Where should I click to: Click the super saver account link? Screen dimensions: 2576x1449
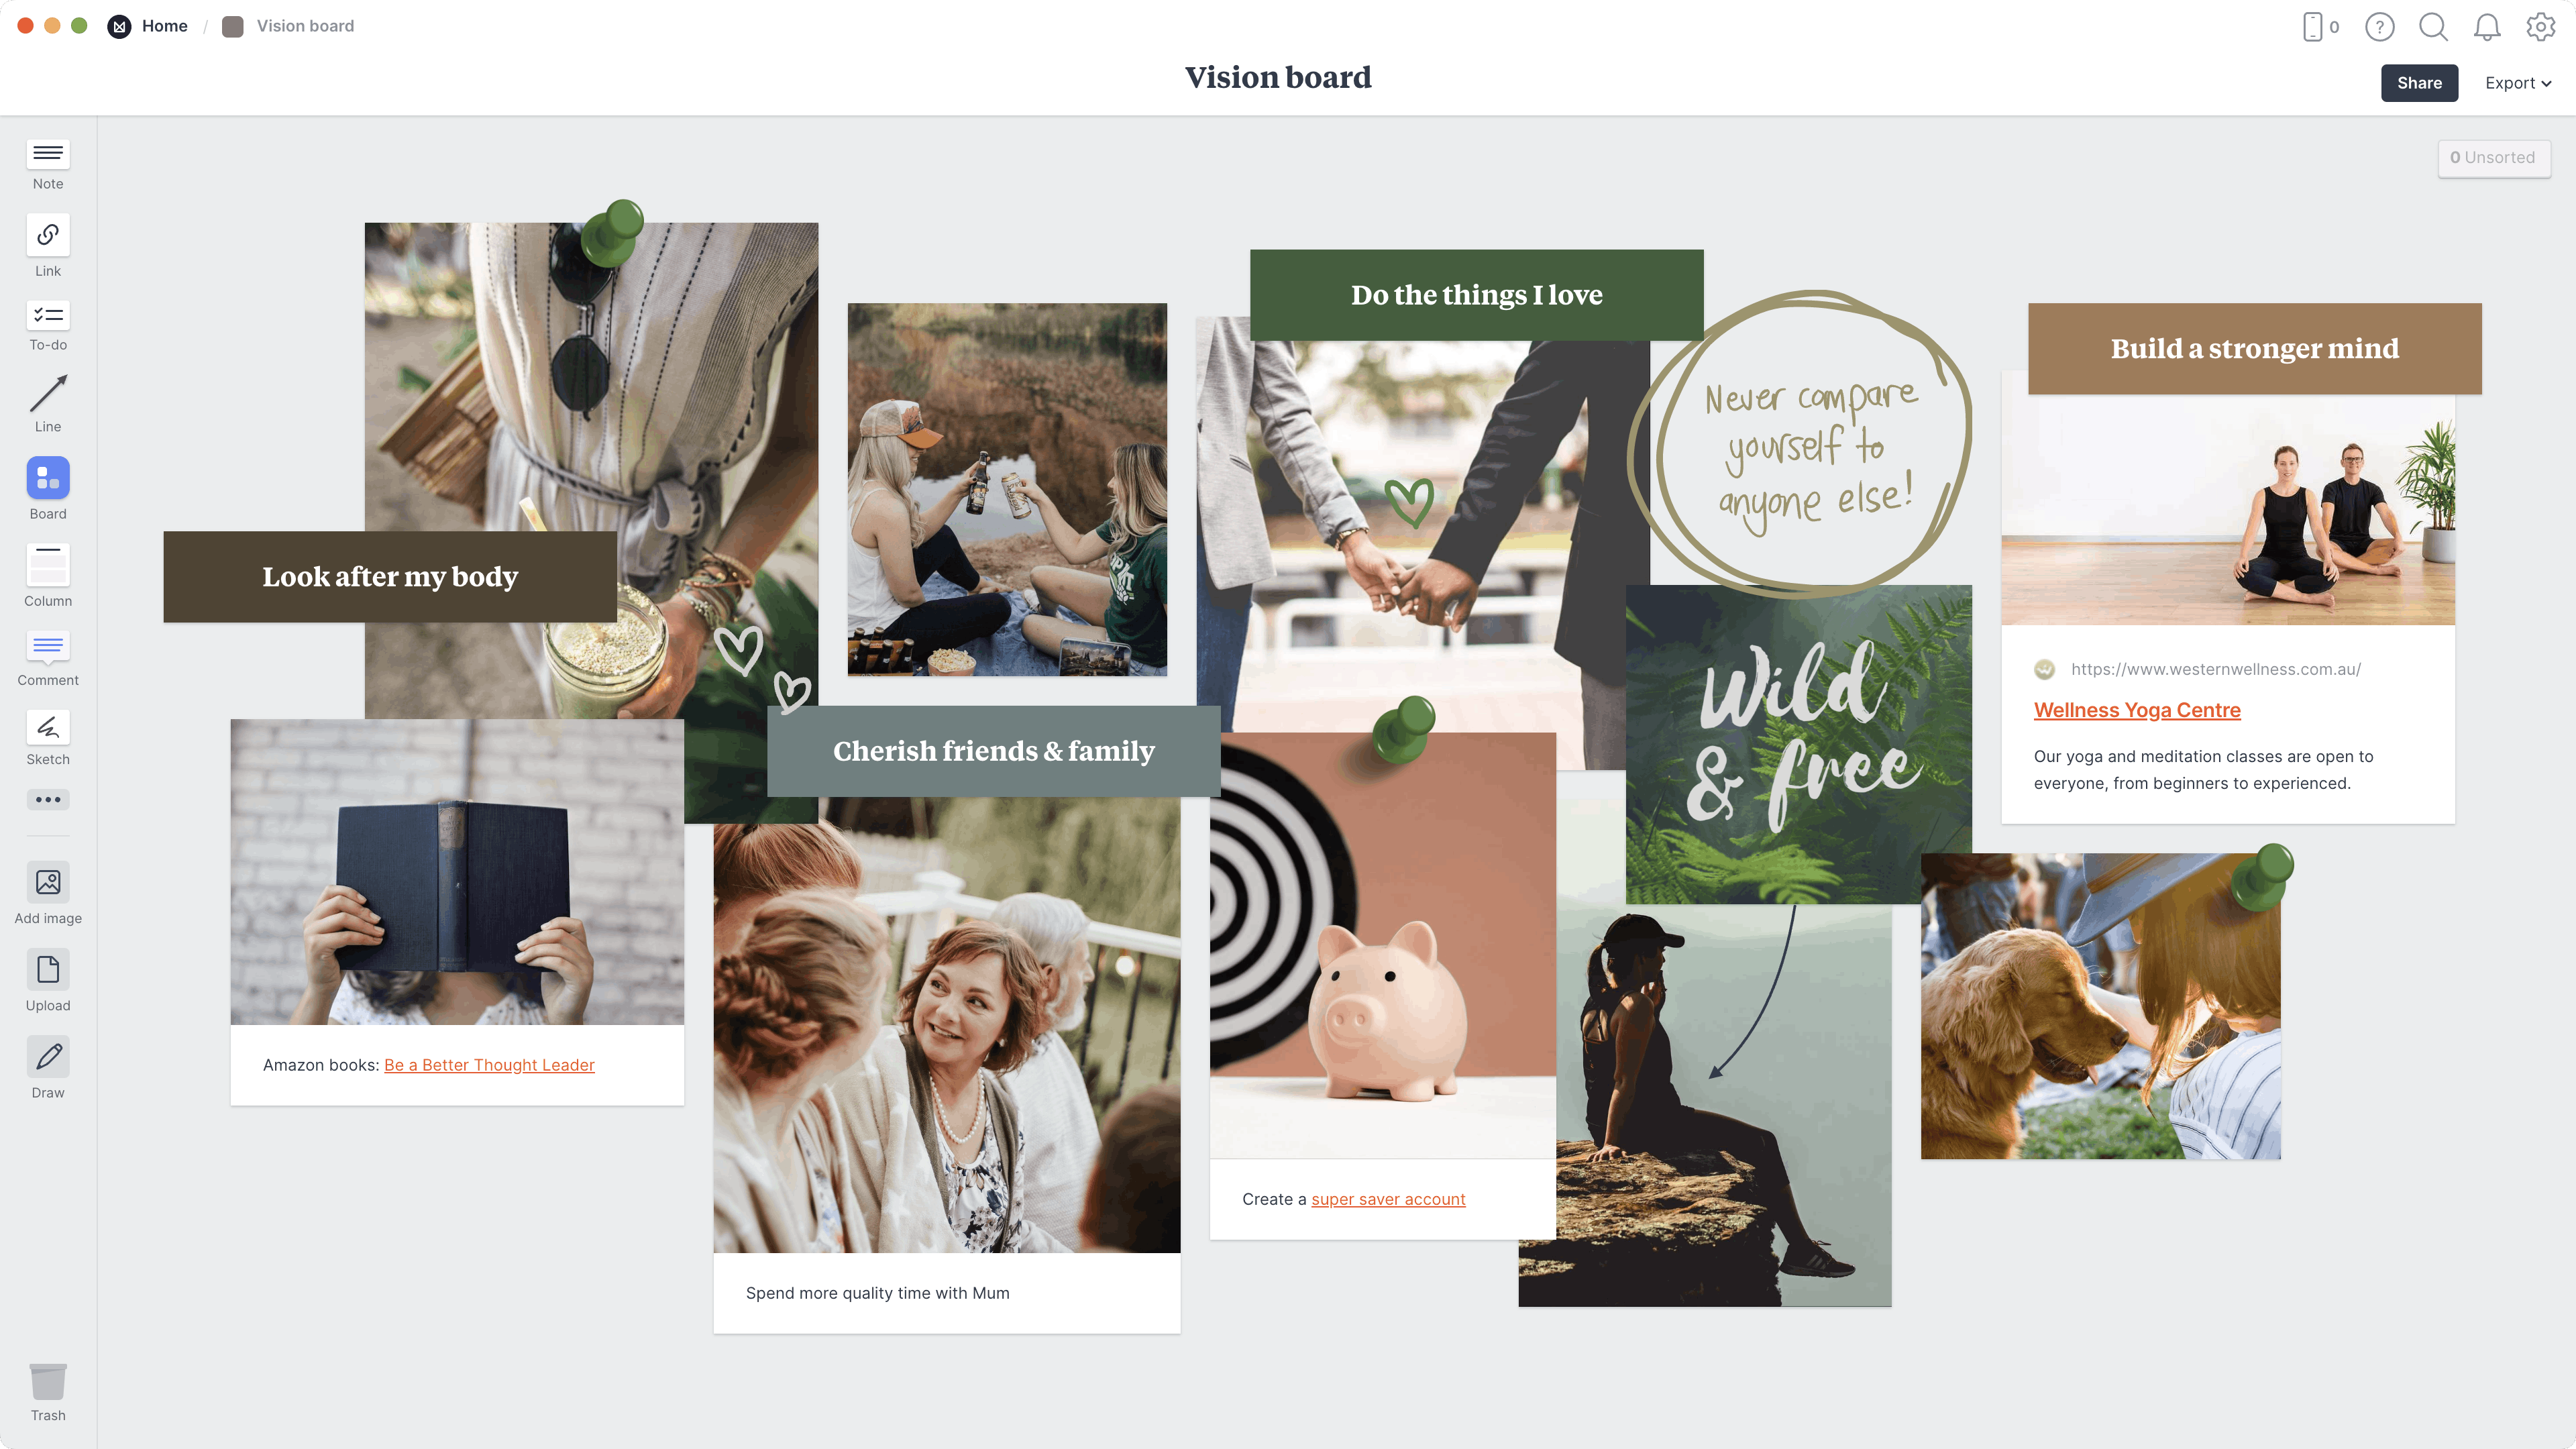click(1389, 1199)
